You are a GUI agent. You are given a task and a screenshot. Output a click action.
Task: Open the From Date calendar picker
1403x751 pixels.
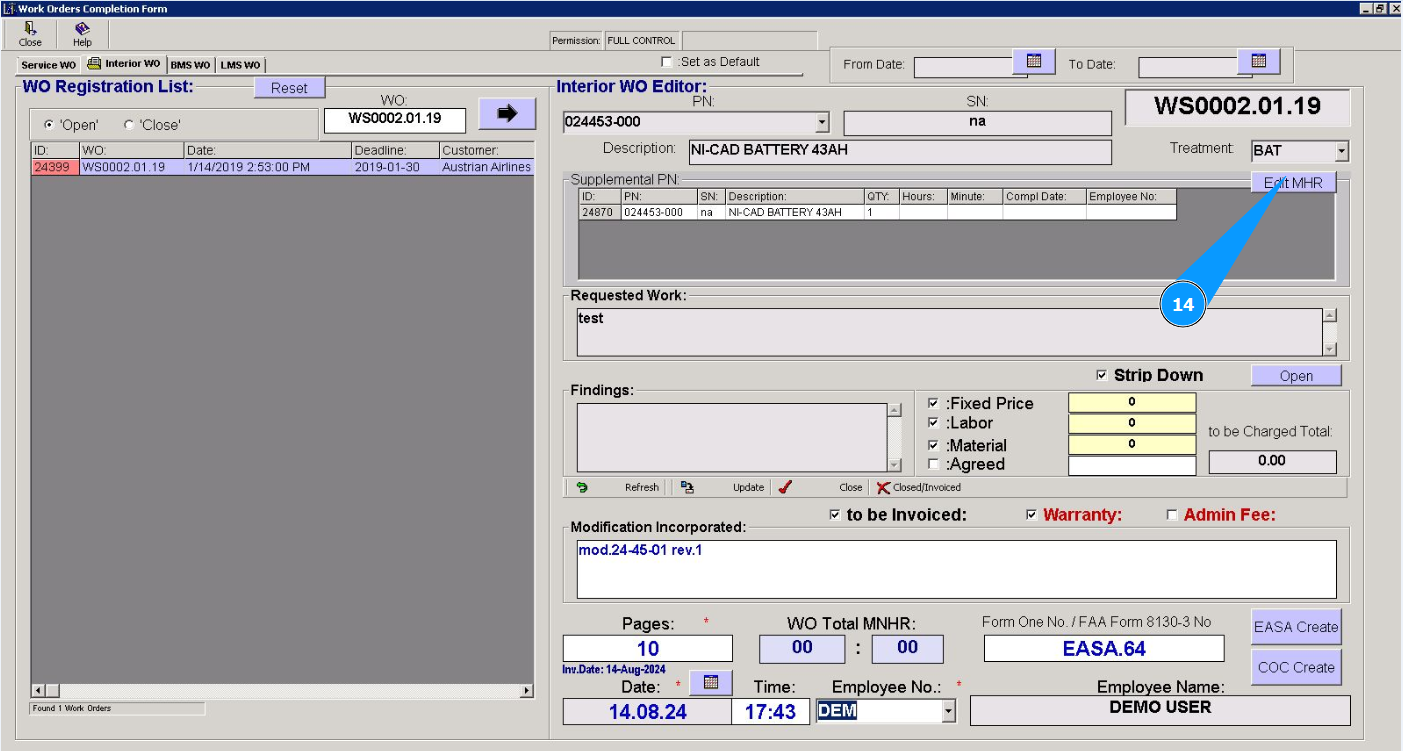pyautogui.click(x=1034, y=62)
